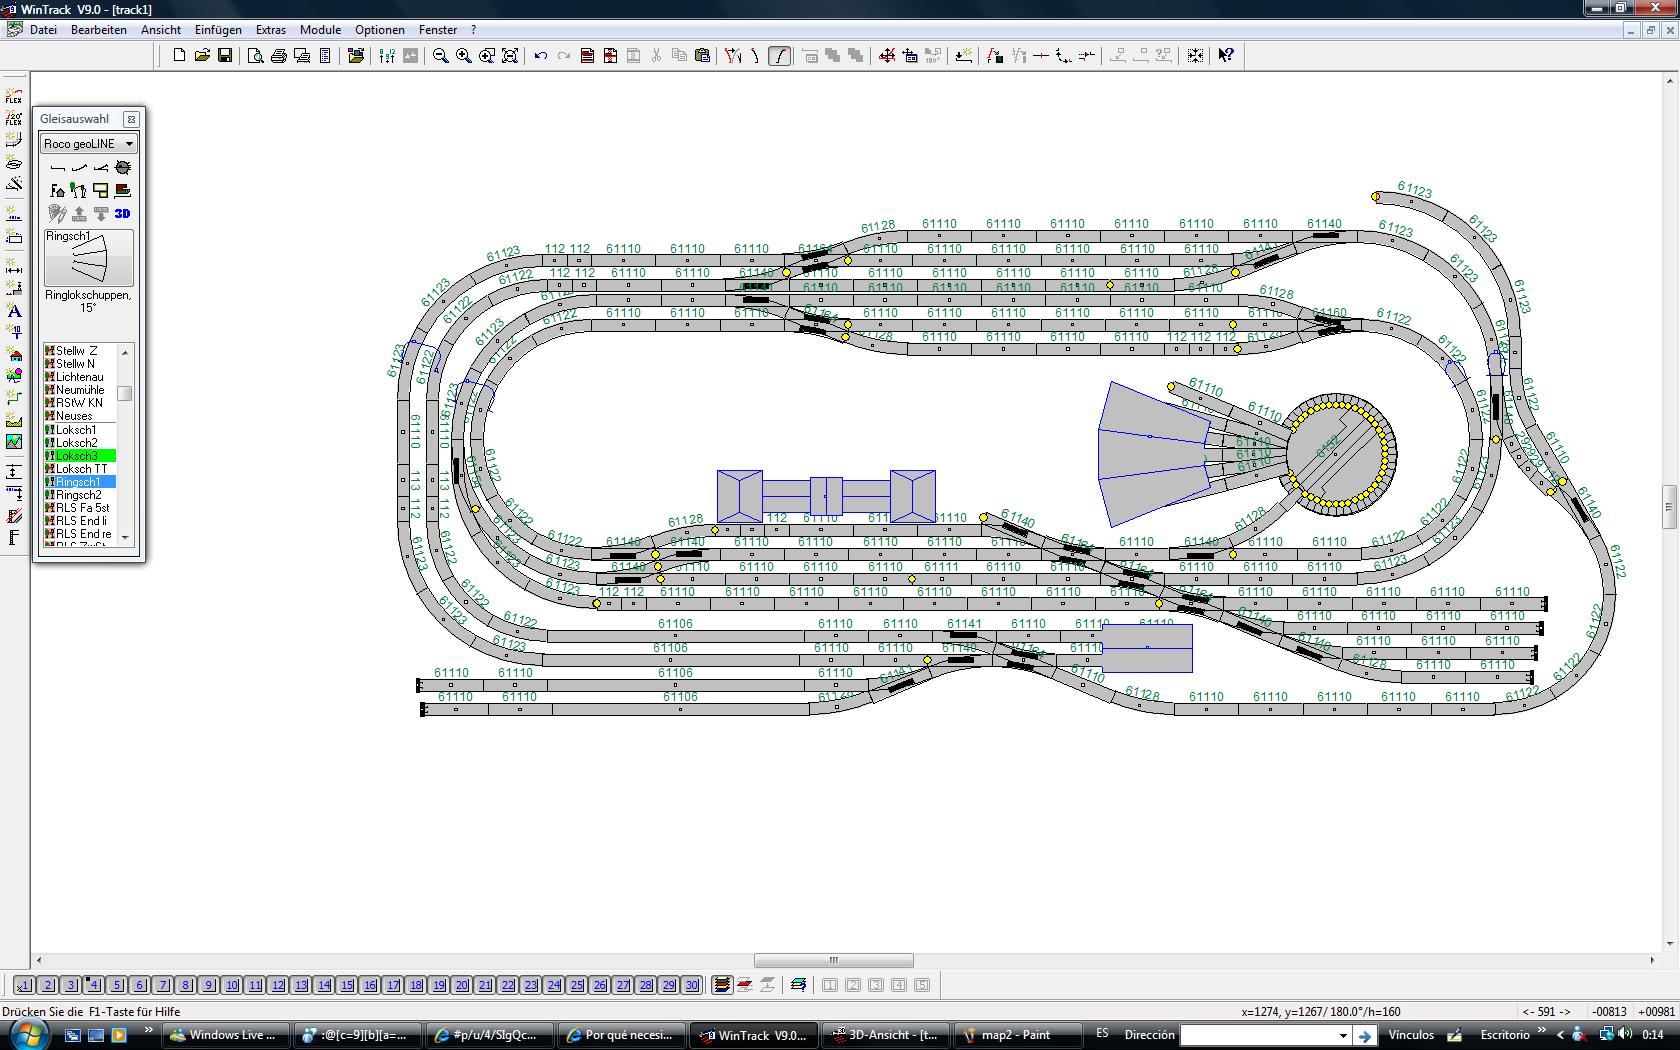The height and width of the screenshot is (1050, 1680).
Task: Click vertical scrollbar thumb at right edge
Action: coord(1669,506)
